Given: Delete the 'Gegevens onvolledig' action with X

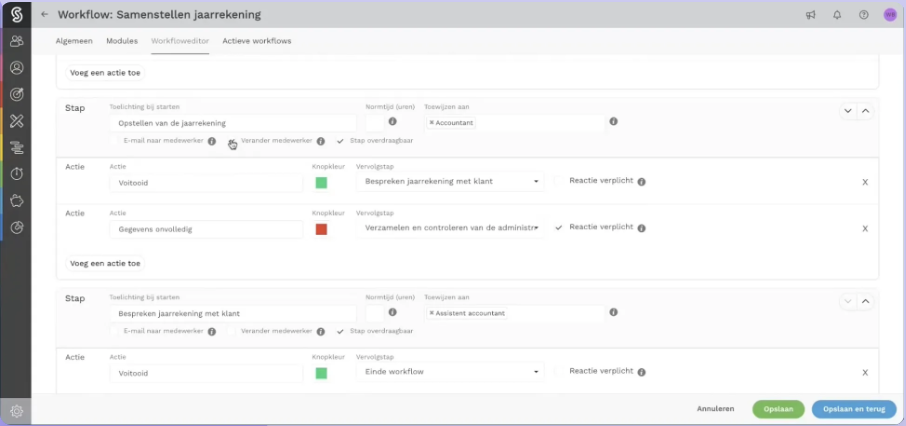Looking at the screenshot, I should click(865, 229).
